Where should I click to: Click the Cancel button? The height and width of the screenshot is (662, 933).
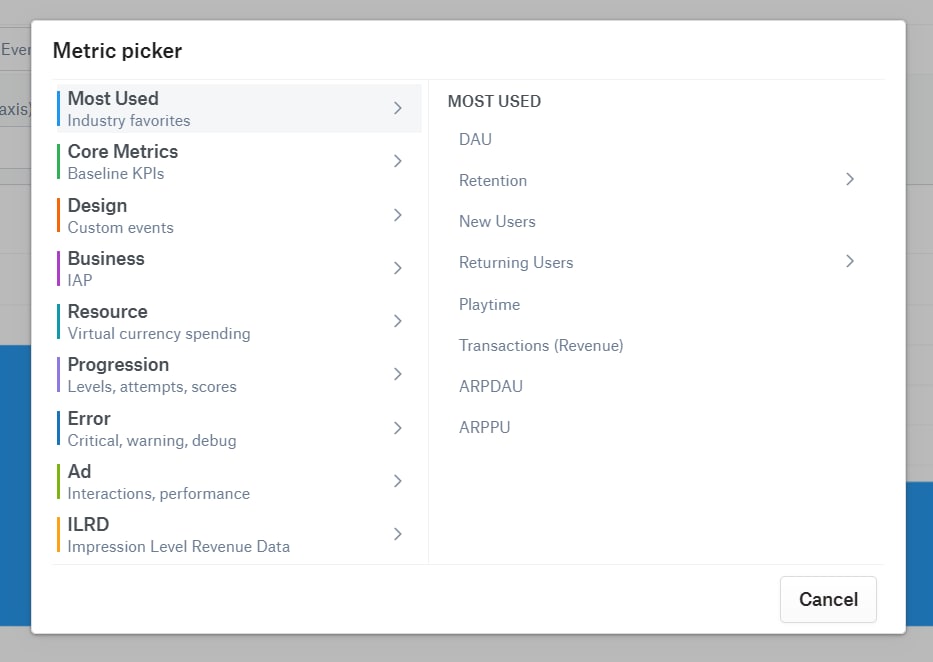[828, 599]
